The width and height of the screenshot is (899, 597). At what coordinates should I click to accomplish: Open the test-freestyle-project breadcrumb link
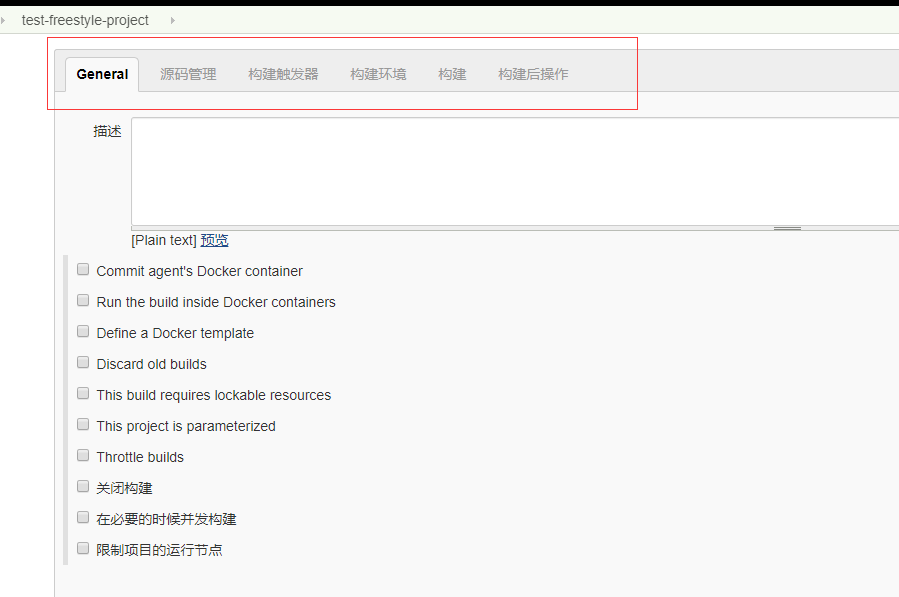click(x=85, y=20)
